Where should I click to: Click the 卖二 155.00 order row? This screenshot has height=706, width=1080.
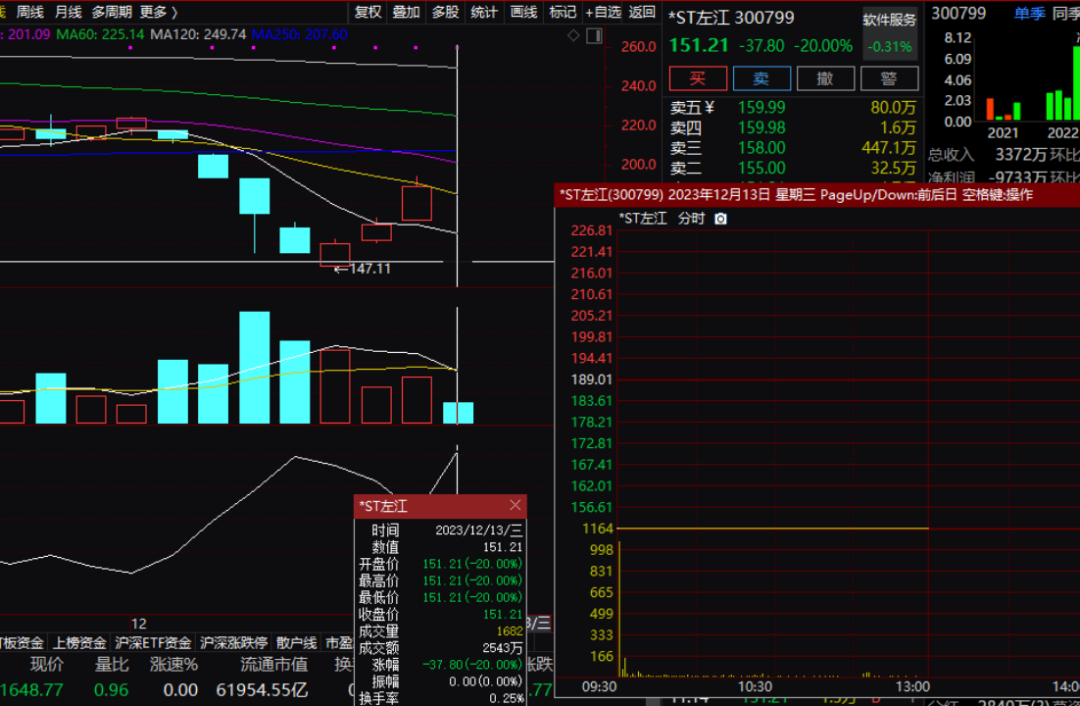point(793,167)
